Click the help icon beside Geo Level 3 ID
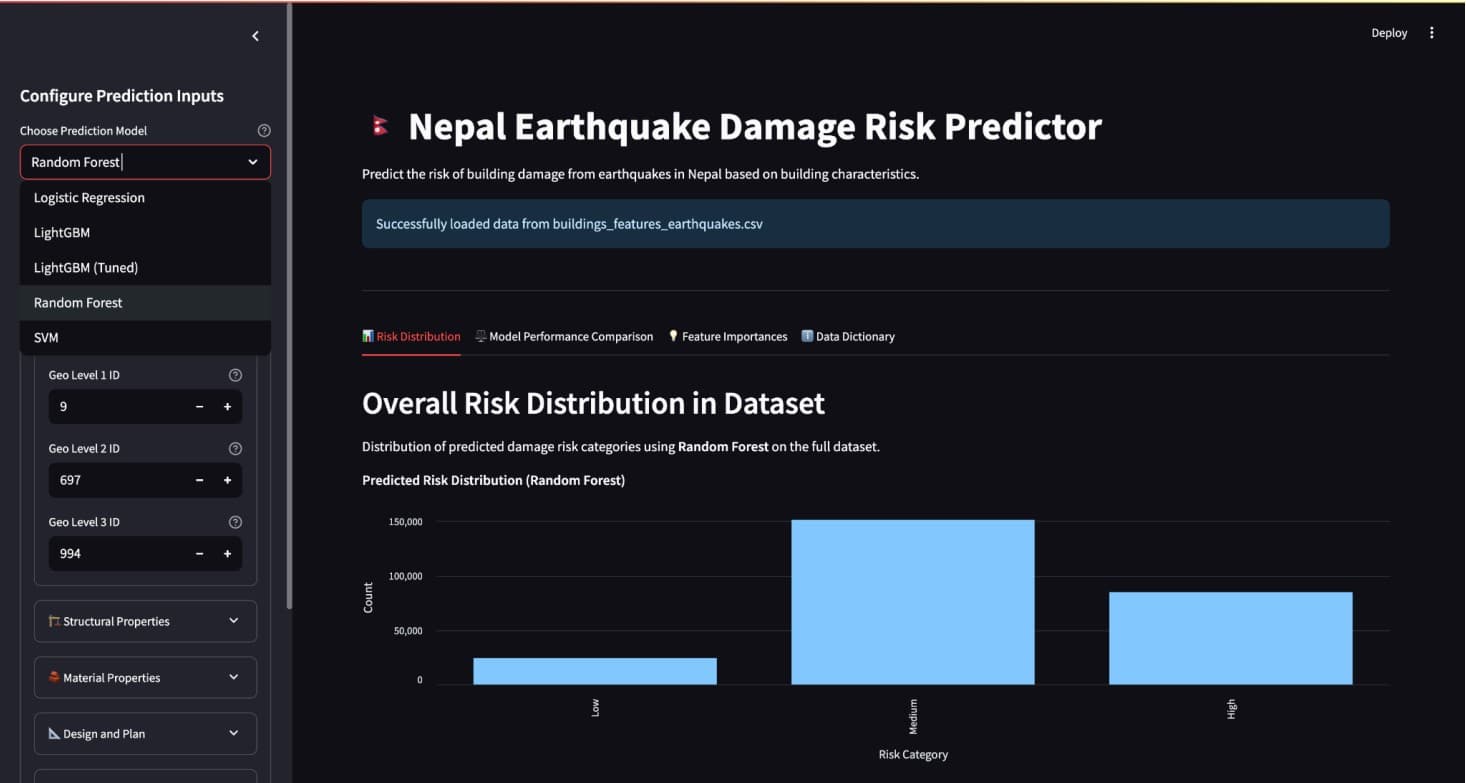This screenshot has width=1466, height=783. tap(235, 521)
